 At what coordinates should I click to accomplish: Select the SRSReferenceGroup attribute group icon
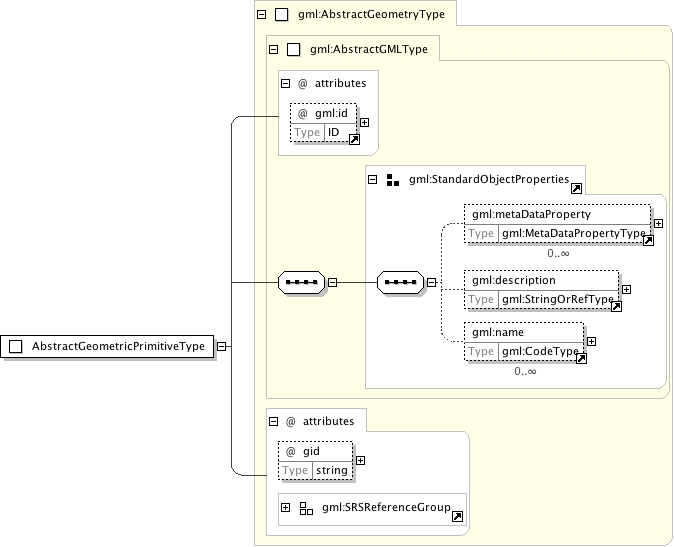coord(306,508)
